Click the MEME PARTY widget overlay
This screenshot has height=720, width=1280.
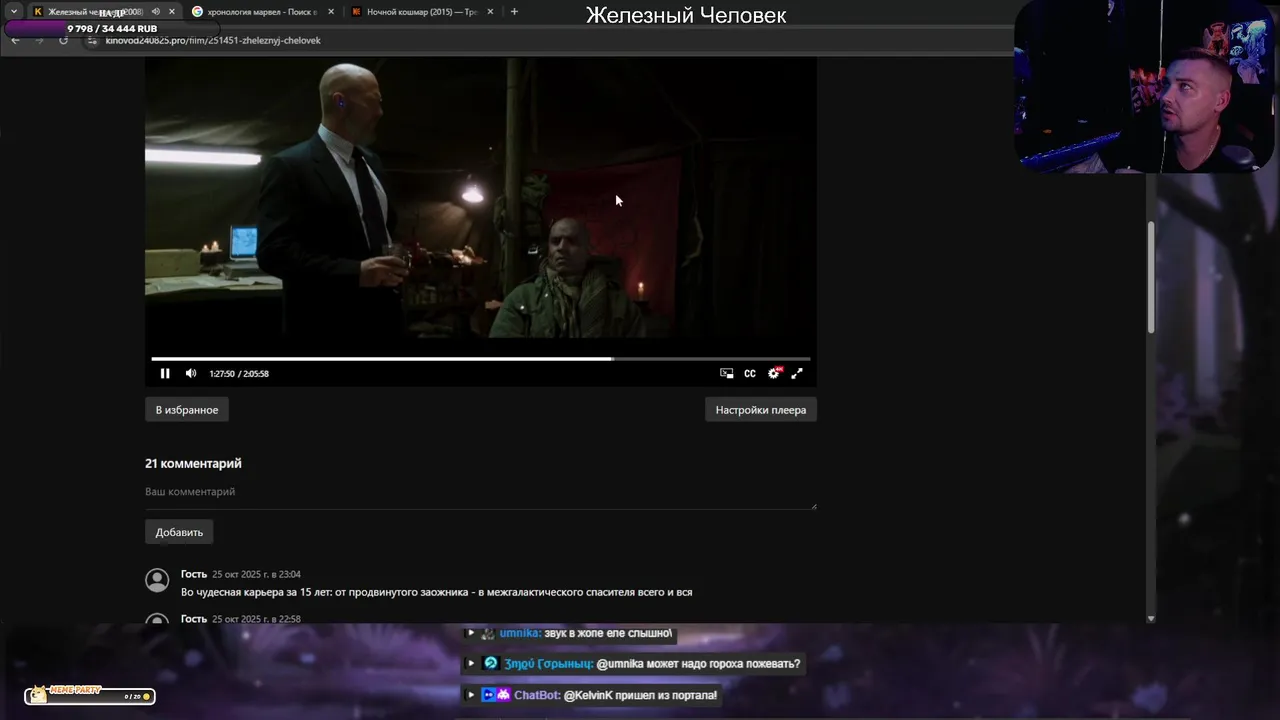coord(90,694)
